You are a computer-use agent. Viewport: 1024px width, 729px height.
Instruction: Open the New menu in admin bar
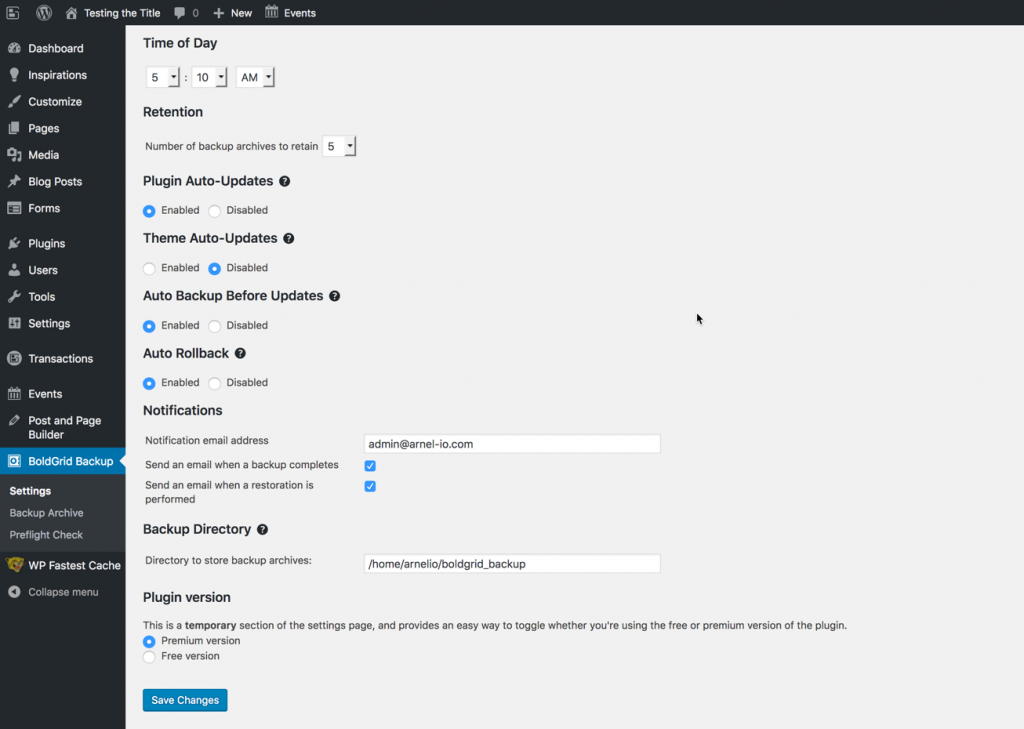pyautogui.click(x=231, y=12)
